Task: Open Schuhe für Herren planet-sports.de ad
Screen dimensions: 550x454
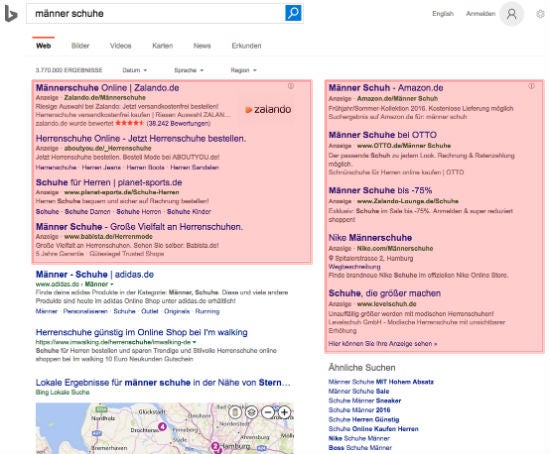Action: (109, 182)
